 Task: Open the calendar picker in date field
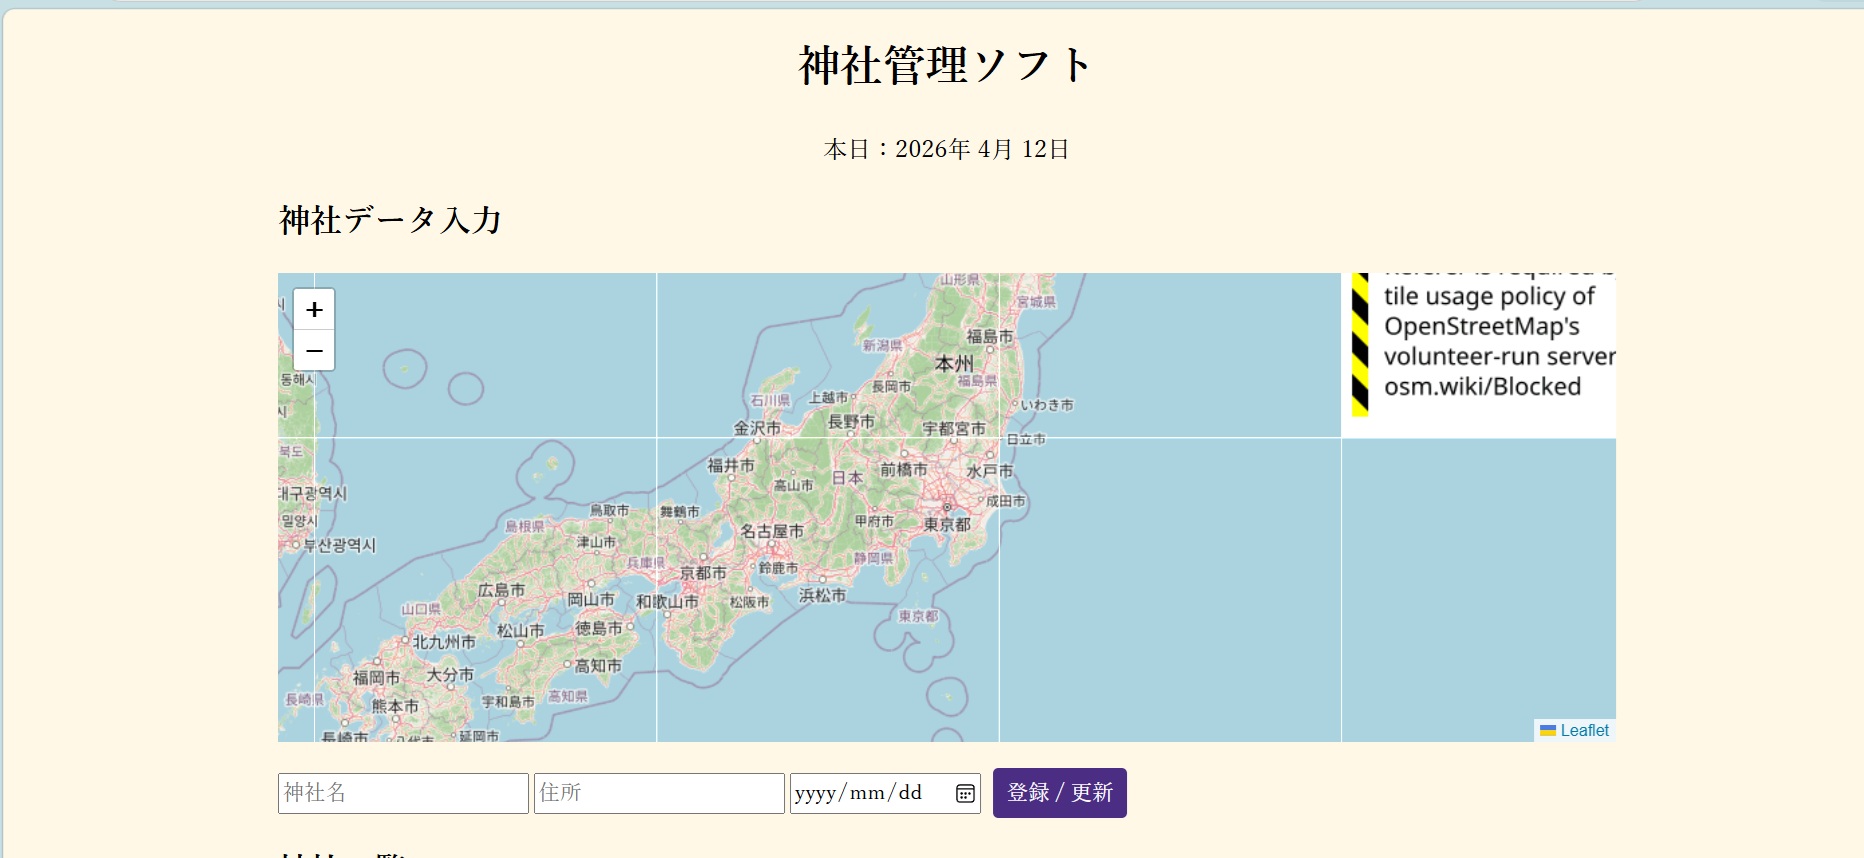pyautogui.click(x=965, y=793)
